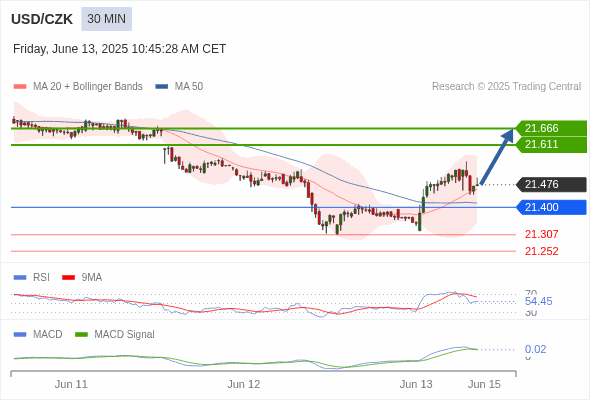This screenshot has height=400, width=590.
Task: Click the 21.307 red support value
Action: point(541,234)
